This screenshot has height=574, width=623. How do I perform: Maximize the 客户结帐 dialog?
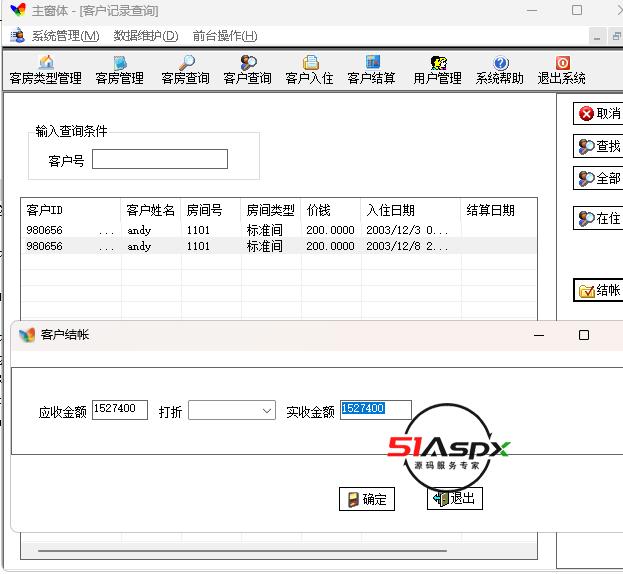(x=584, y=335)
